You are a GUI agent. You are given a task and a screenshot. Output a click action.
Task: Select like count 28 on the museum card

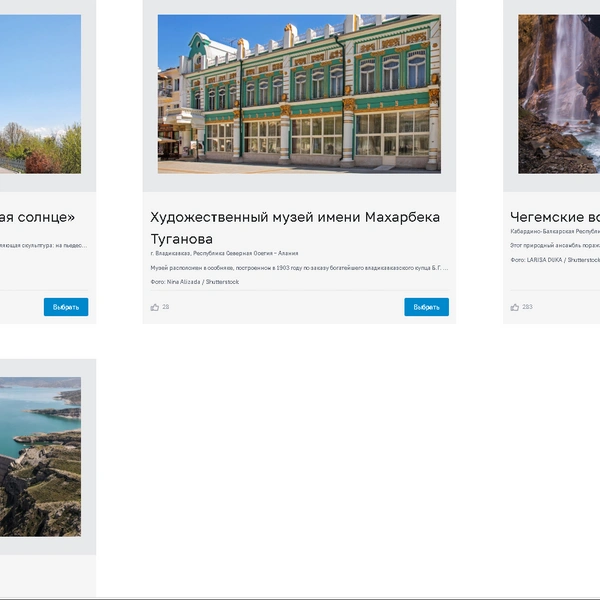tap(166, 307)
